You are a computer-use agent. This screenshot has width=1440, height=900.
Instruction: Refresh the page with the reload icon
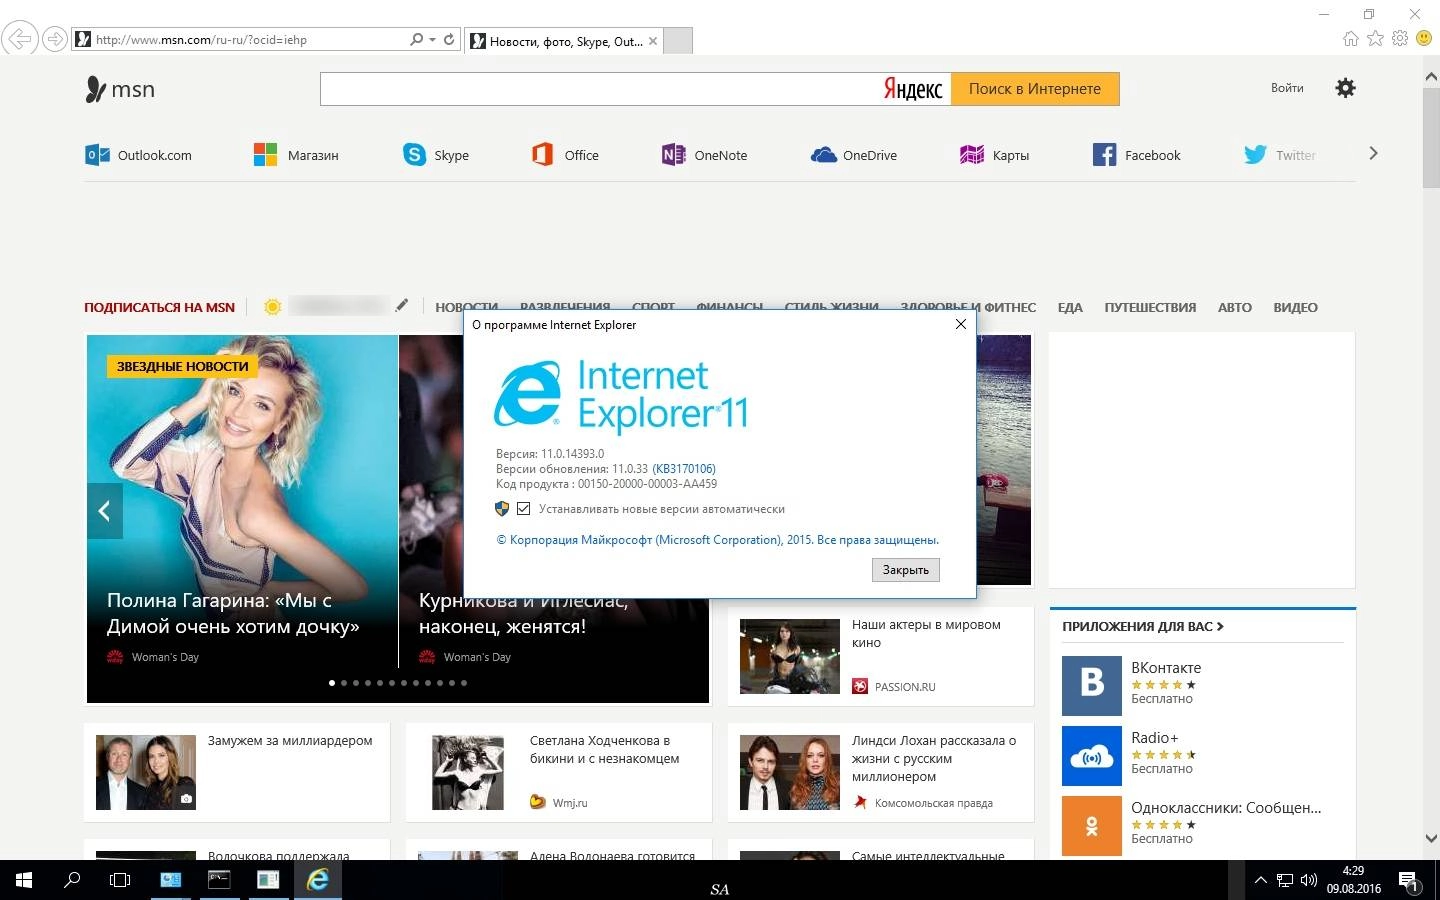tap(449, 40)
